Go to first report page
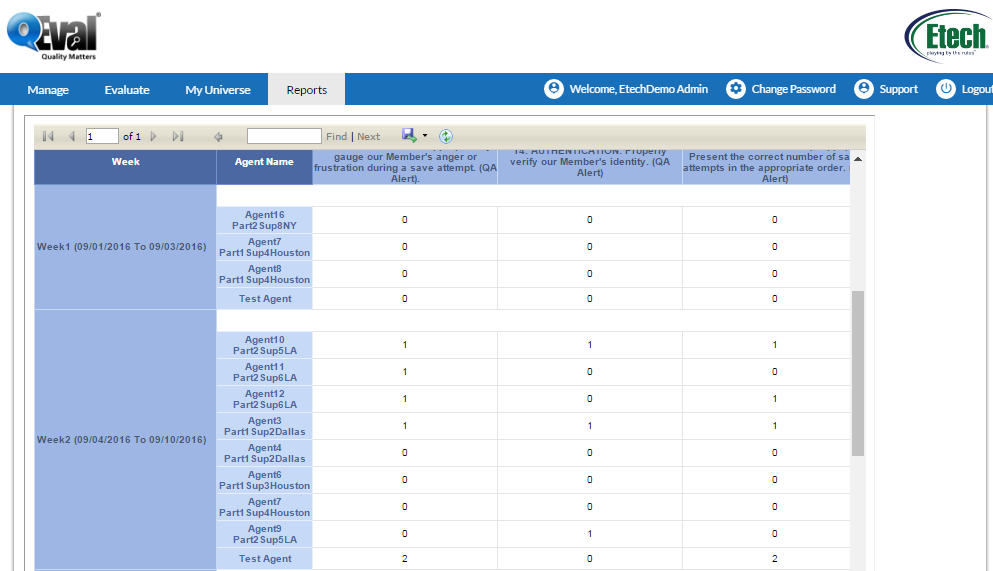 pos(48,136)
